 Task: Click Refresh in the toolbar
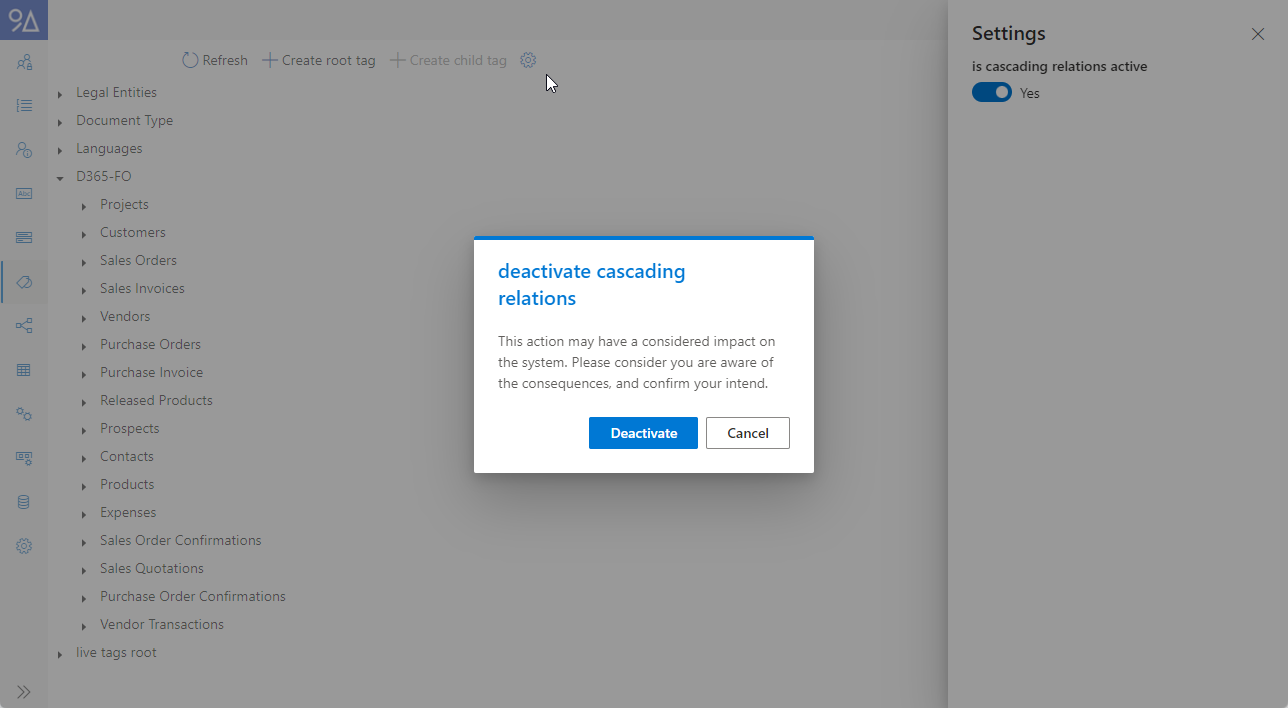(x=215, y=60)
